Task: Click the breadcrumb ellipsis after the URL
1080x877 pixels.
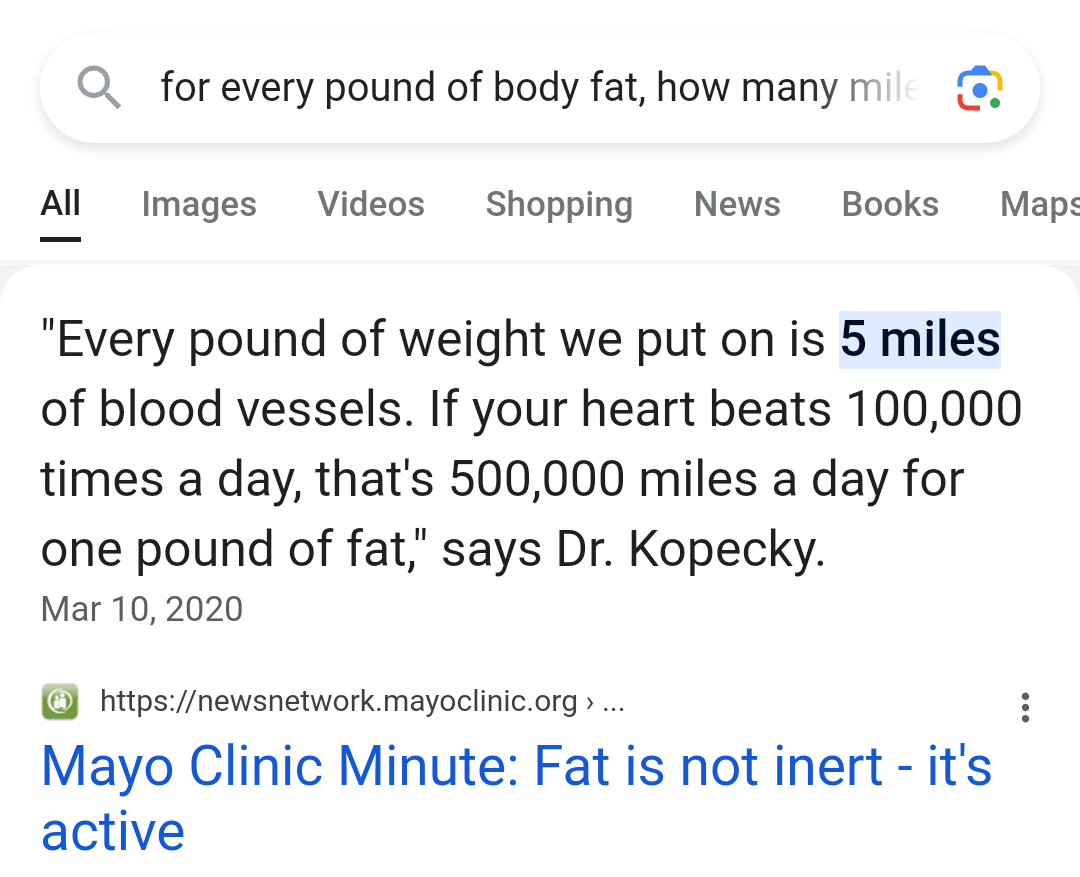Action: pos(613,703)
